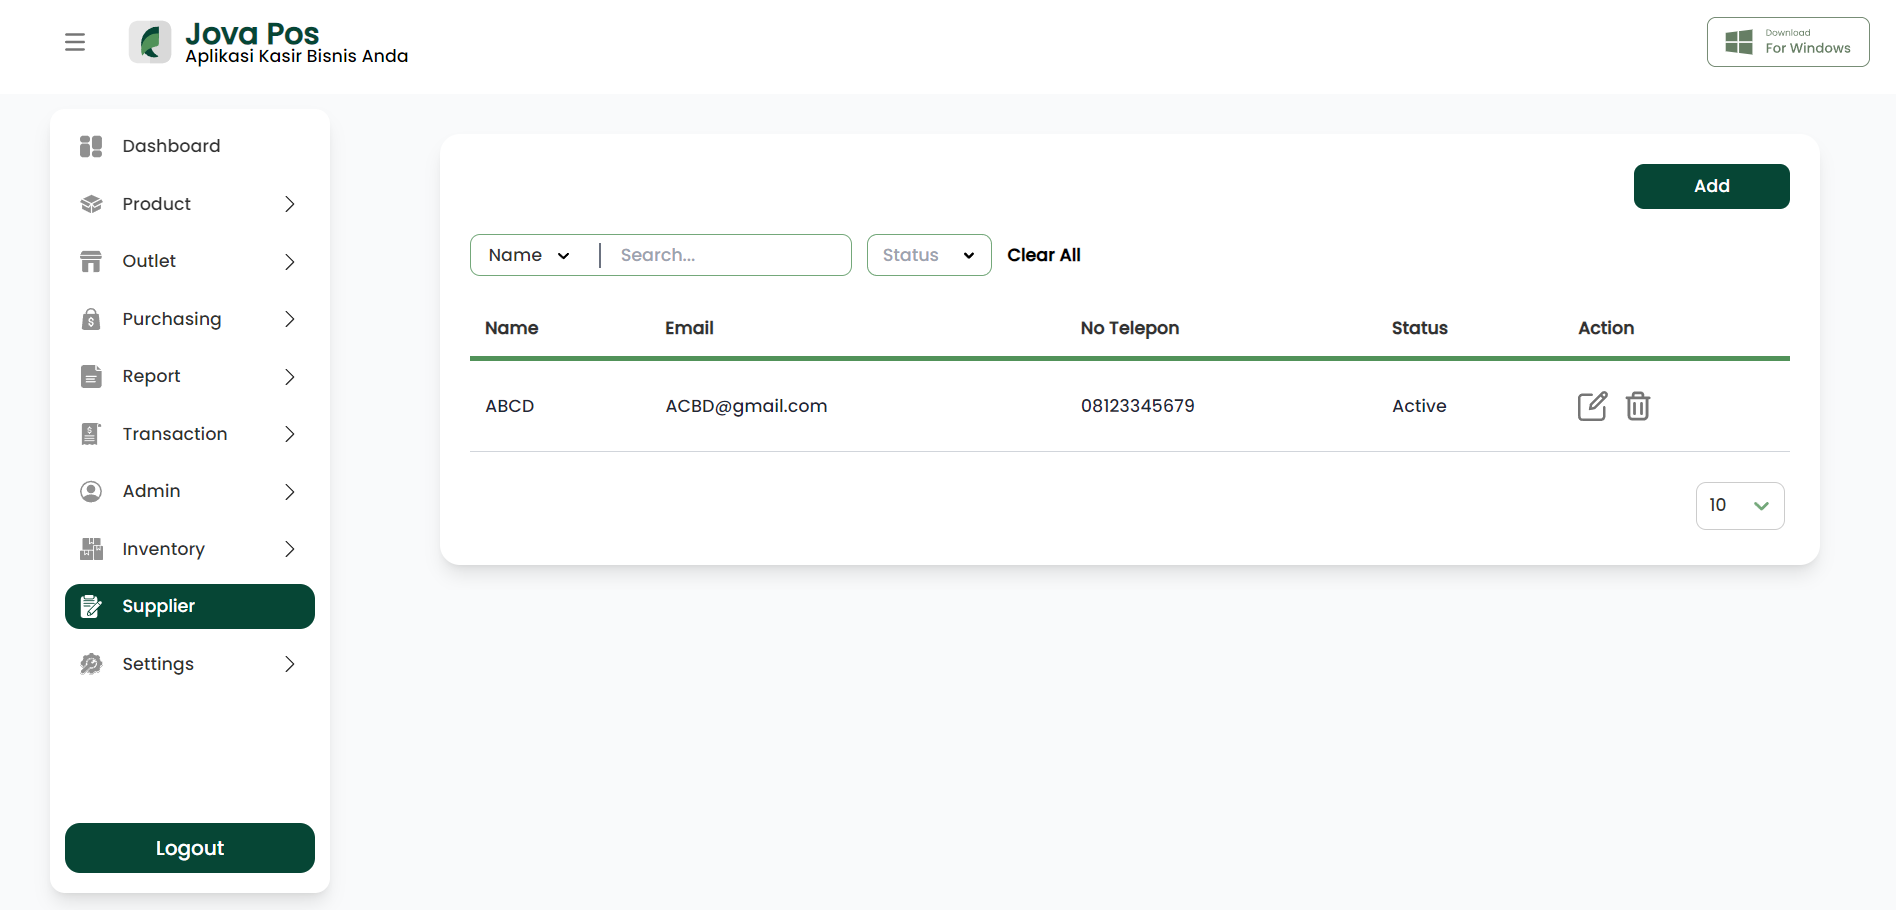
Task: Click the Clear All filter link
Action: point(1044,255)
